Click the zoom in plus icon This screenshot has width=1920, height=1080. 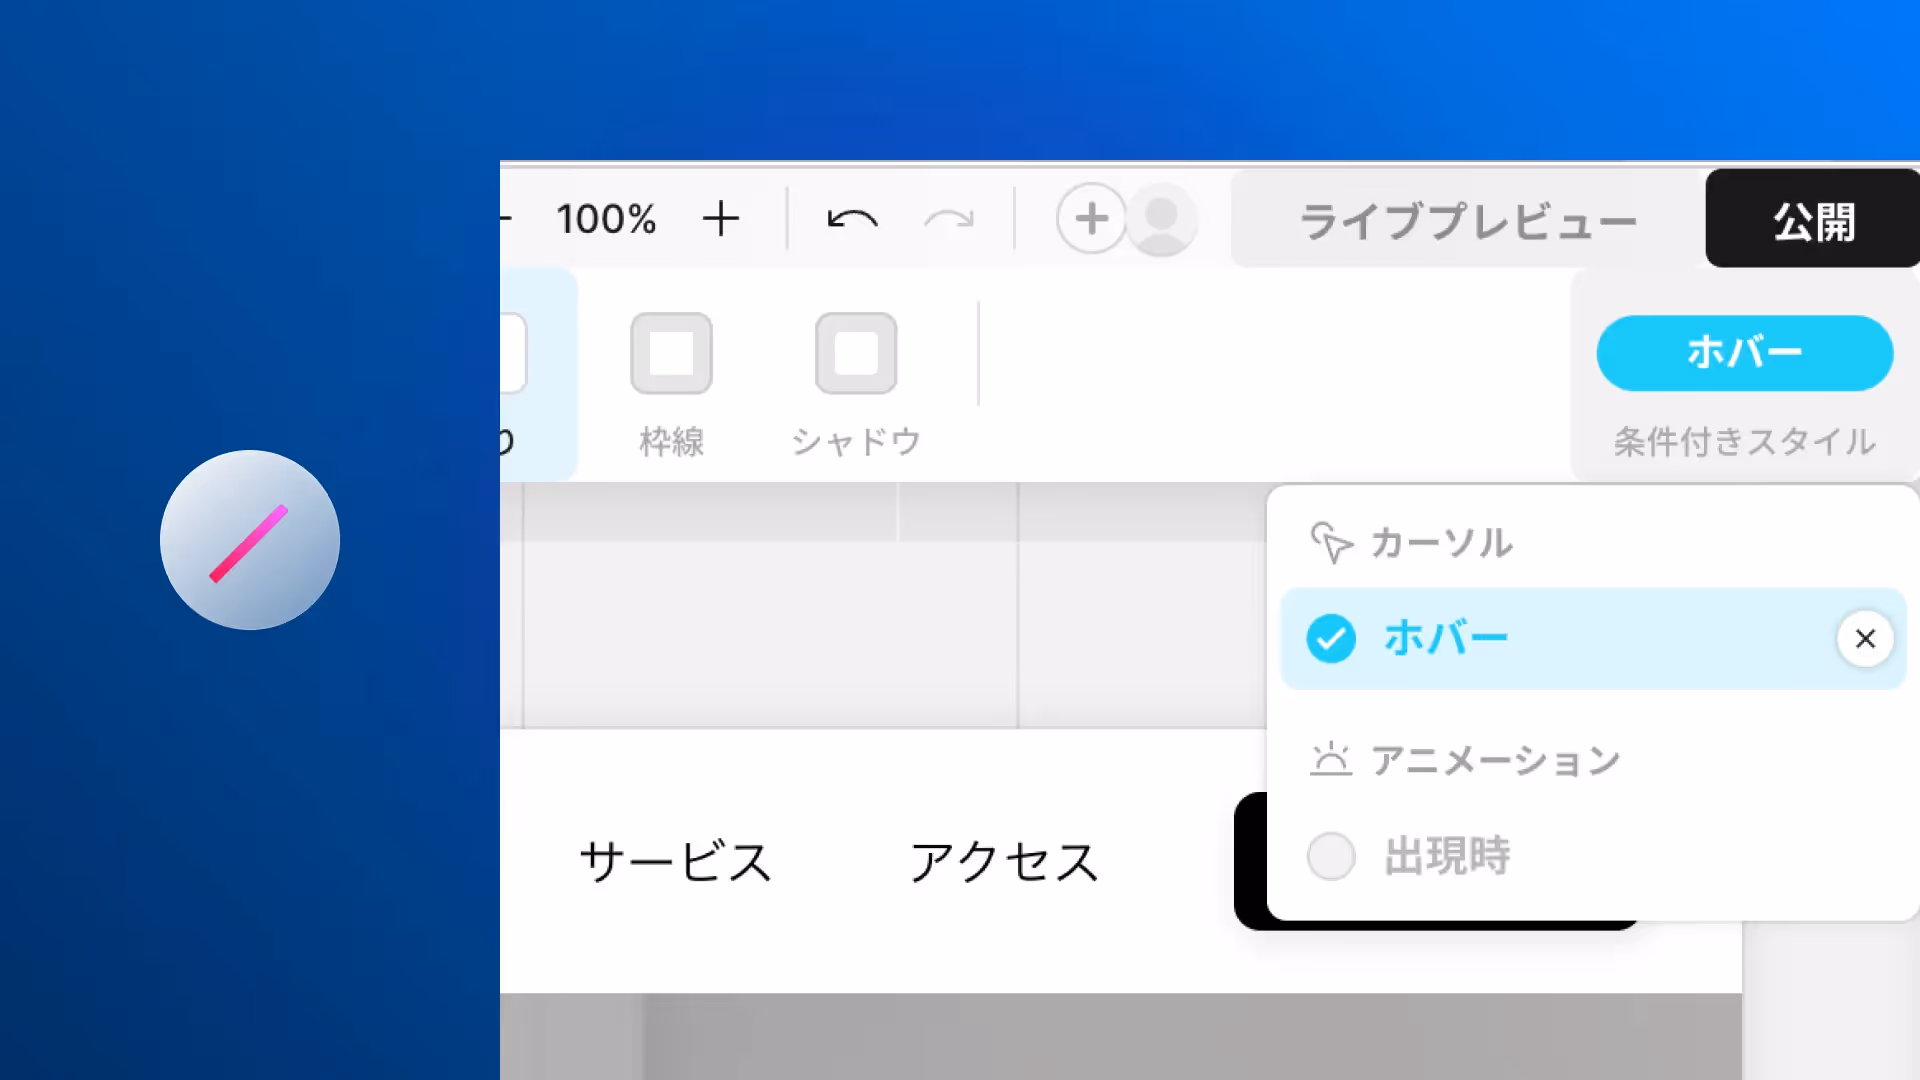click(x=720, y=218)
